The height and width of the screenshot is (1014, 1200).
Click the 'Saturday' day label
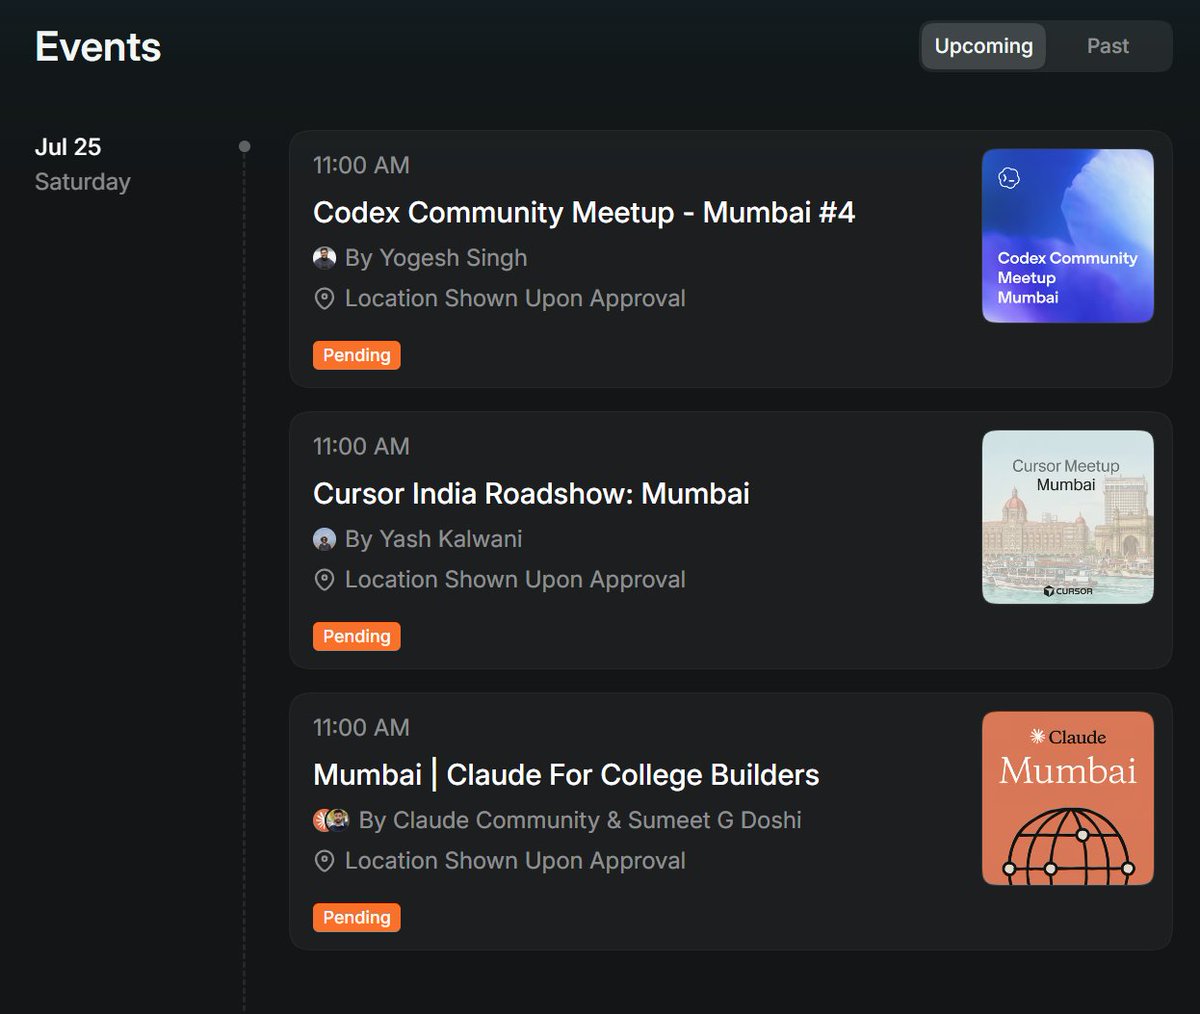[x=83, y=182]
